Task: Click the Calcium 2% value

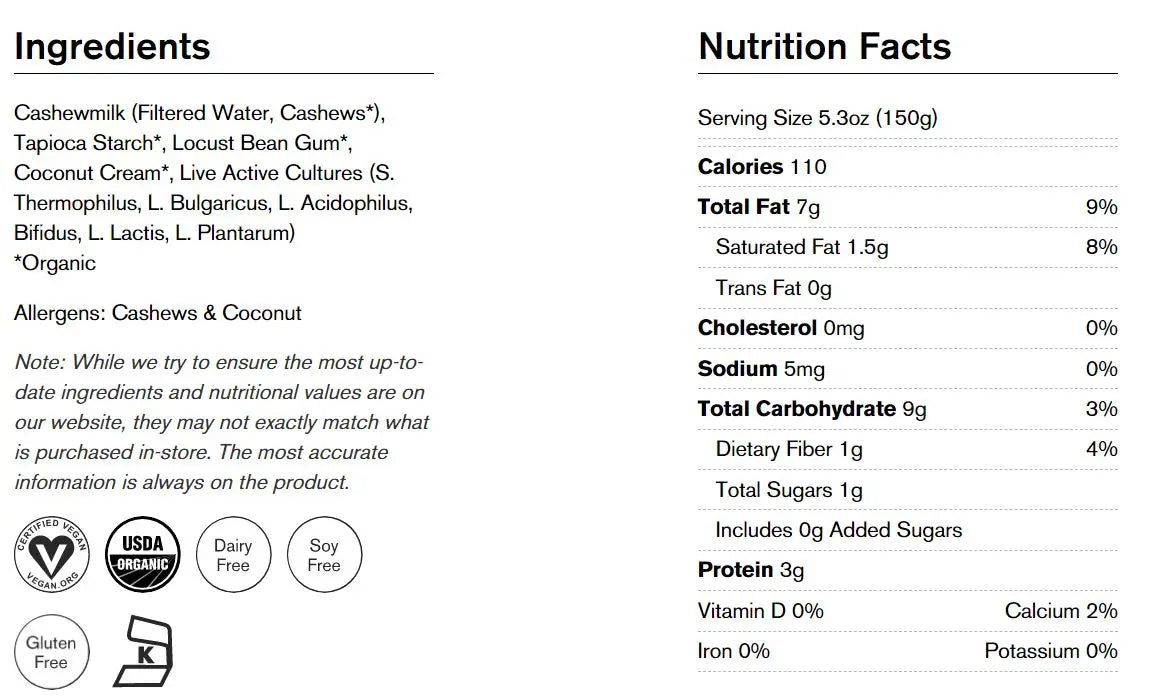Action: pos(1061,611)
